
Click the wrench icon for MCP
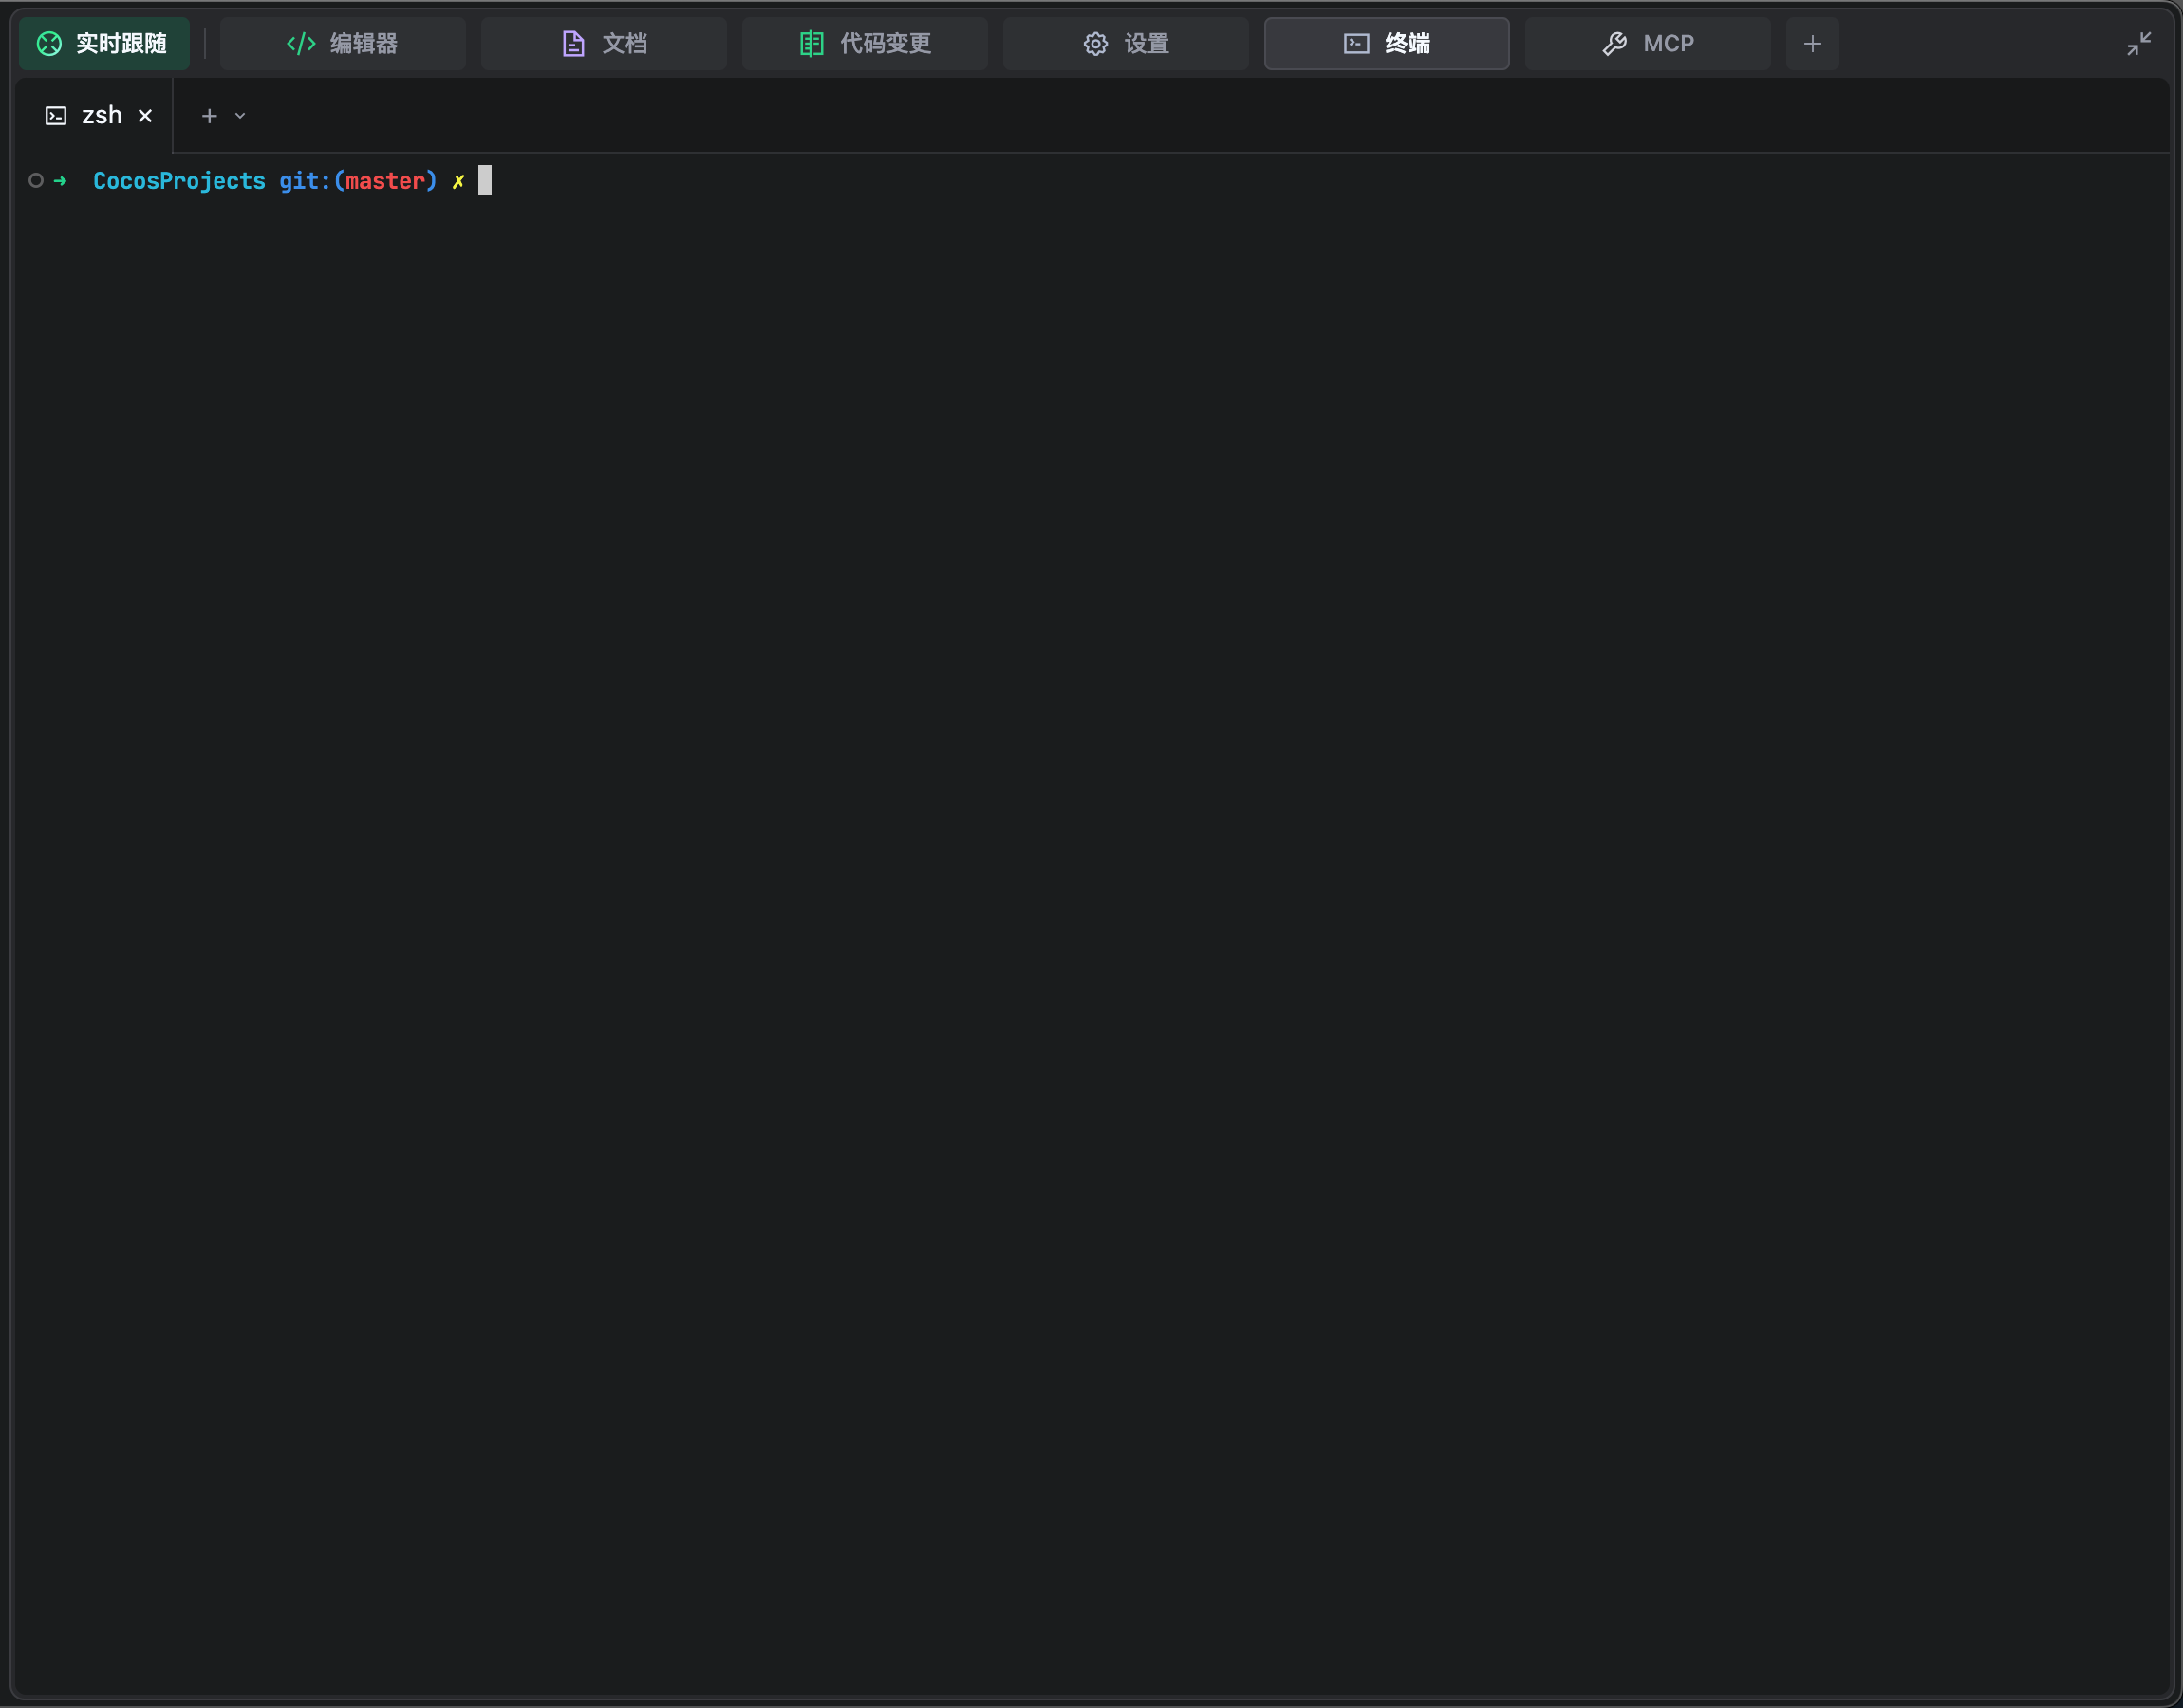pos(1614,43)
